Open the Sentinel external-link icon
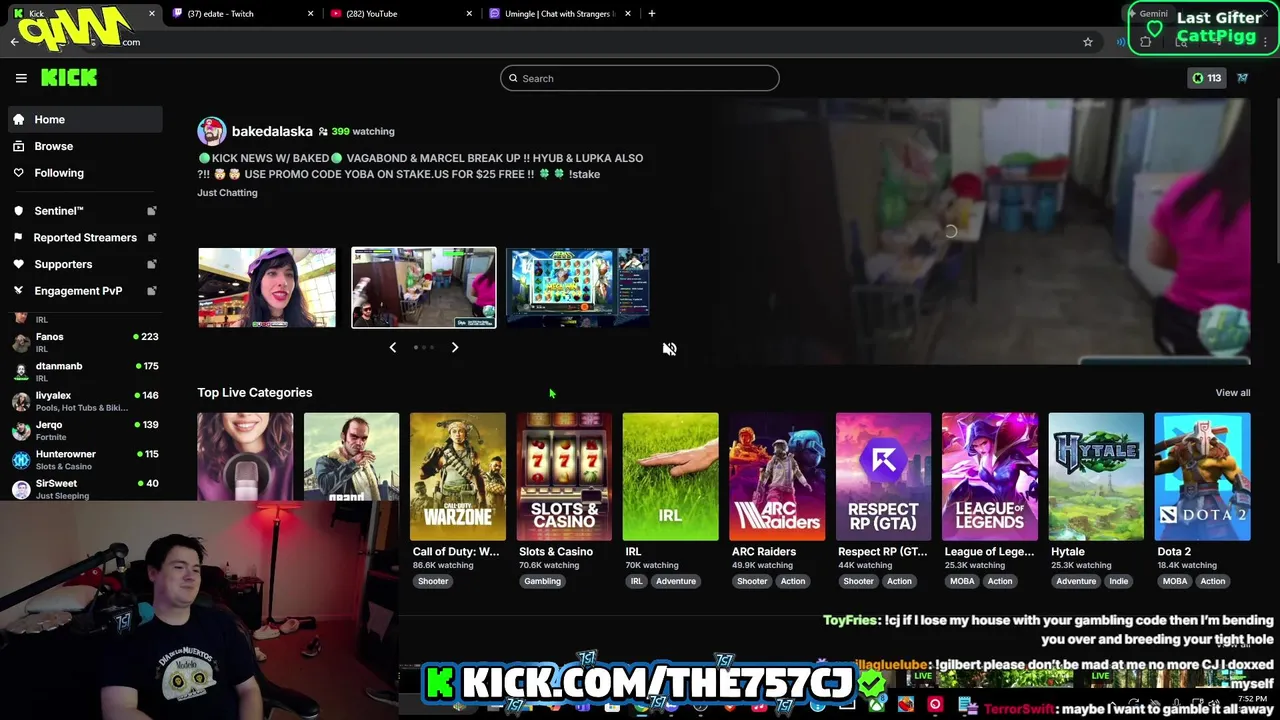 pos(152,211)
